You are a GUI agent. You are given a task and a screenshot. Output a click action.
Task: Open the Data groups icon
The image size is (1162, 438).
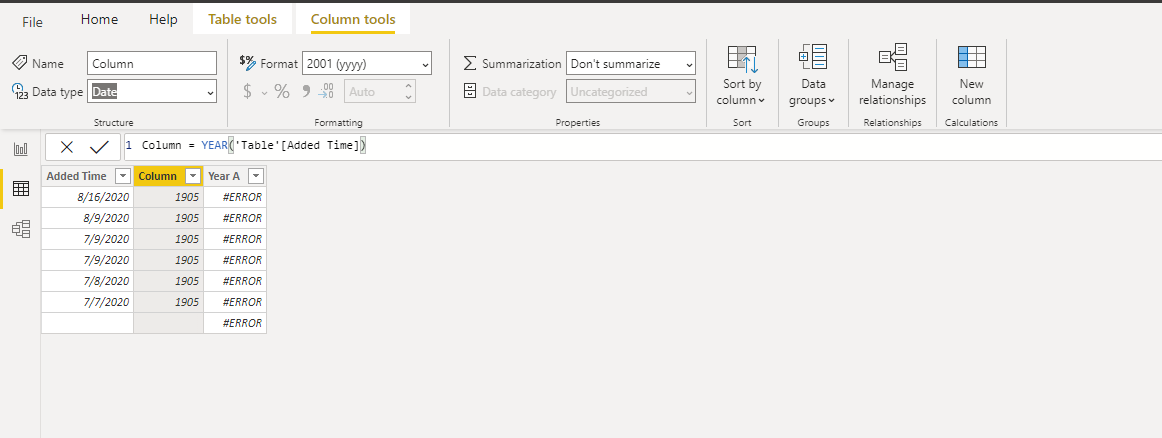point(812,57)
